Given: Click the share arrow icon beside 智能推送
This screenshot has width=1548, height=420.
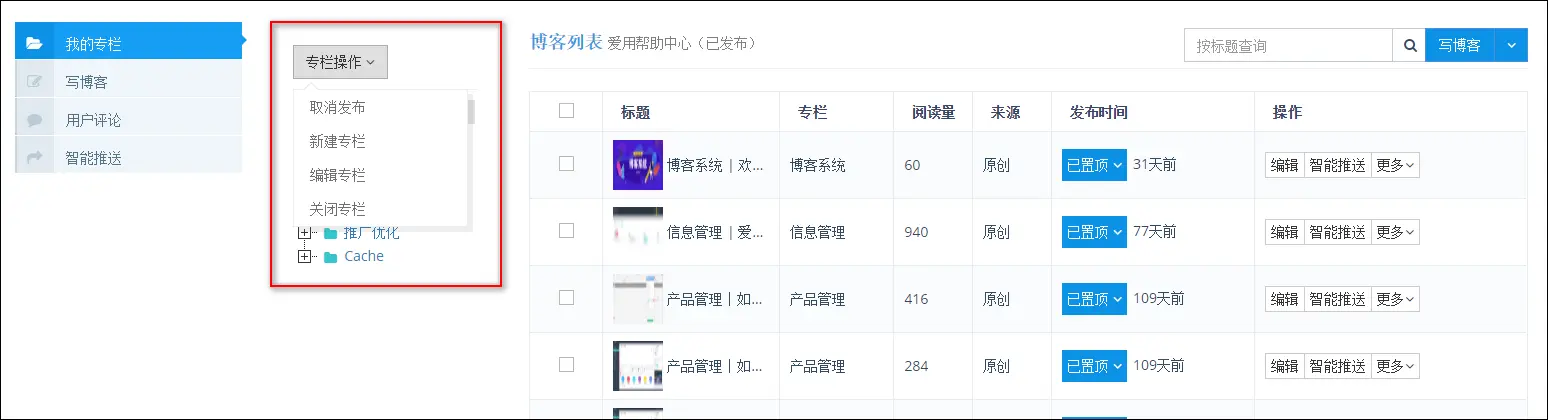Looking at the screenshot, I should coord(34,158).
